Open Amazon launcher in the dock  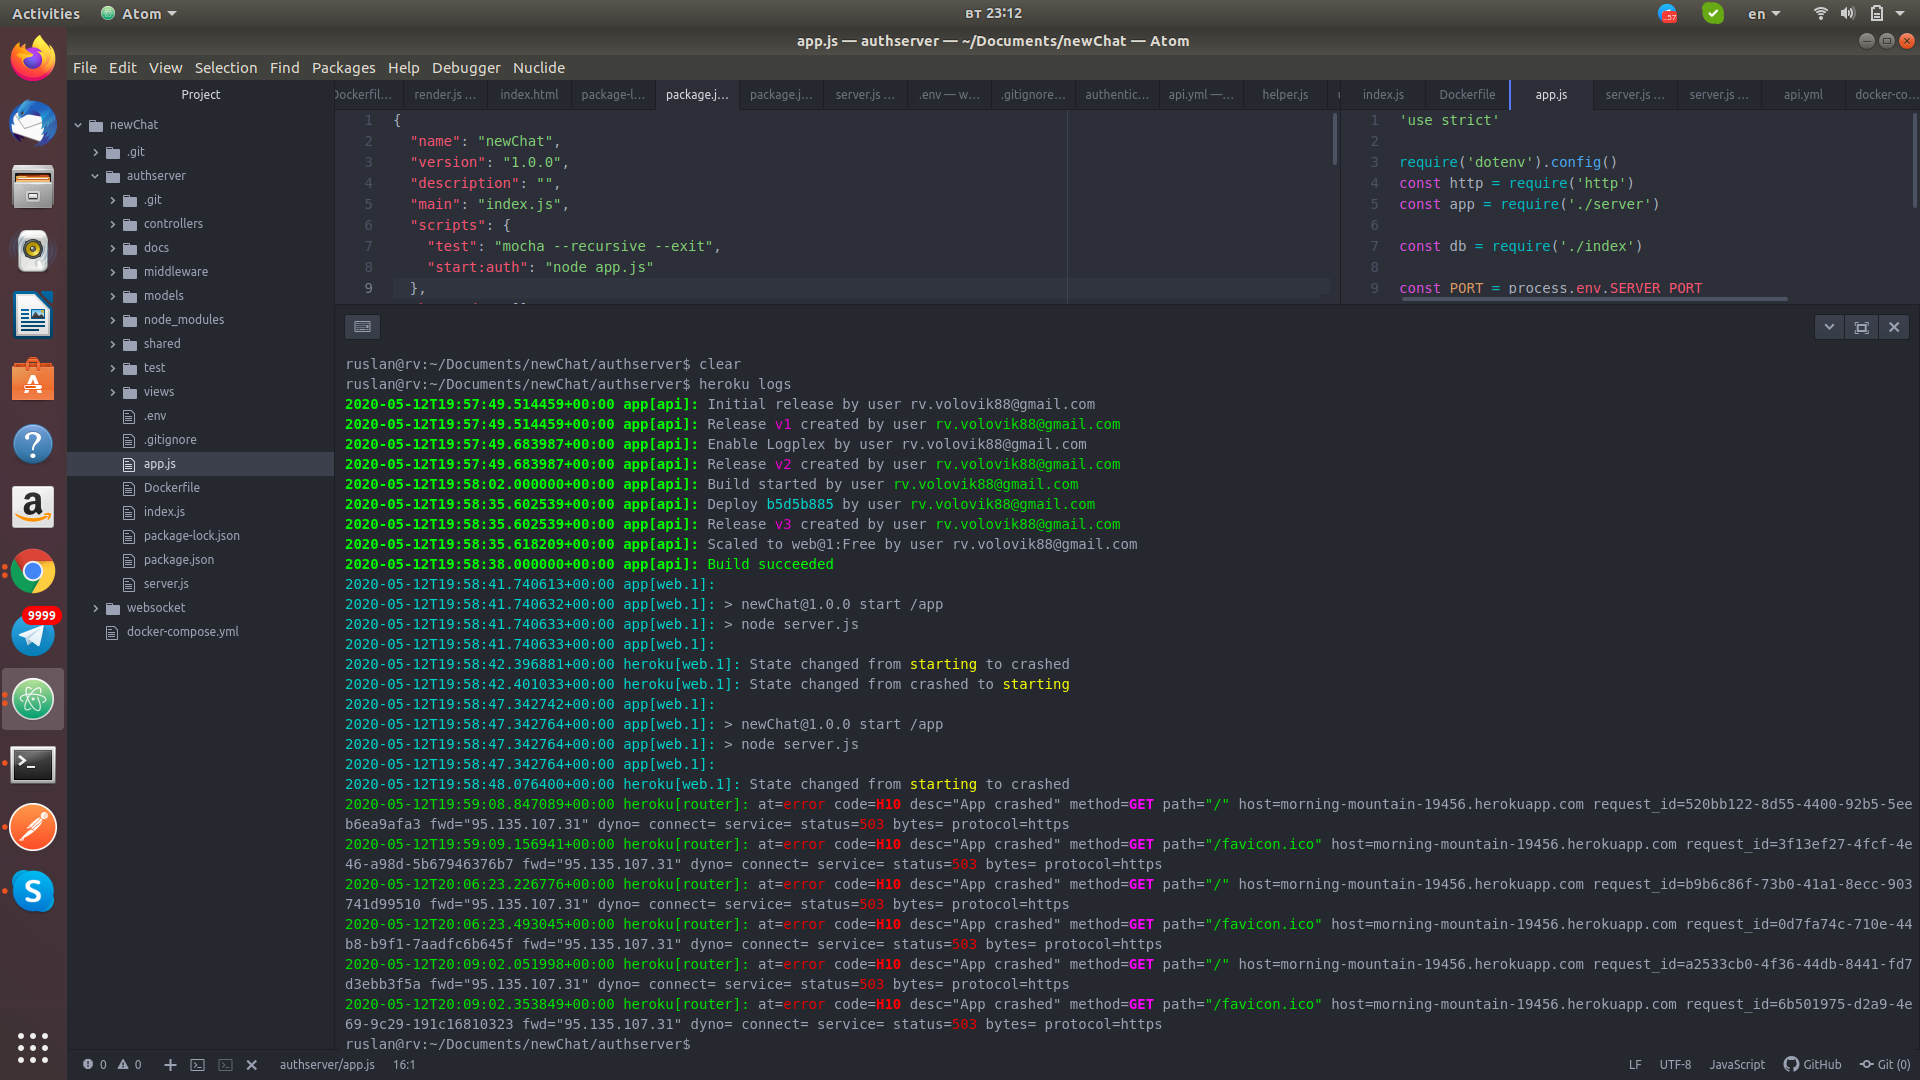tap(33, 507)
